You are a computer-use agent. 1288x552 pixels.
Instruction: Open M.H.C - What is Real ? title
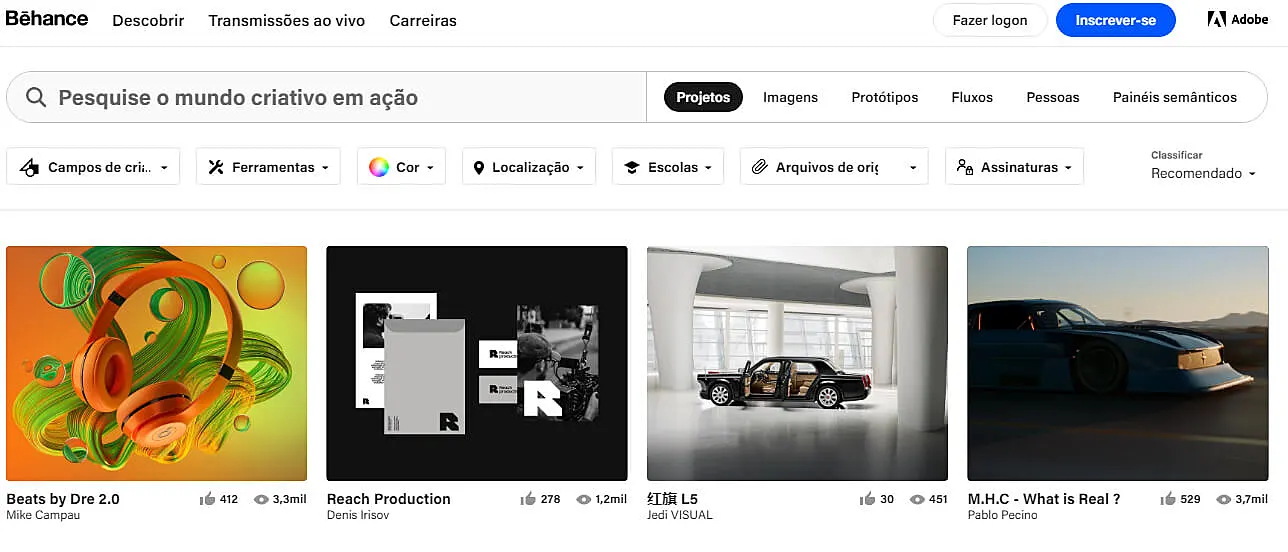(1044, 499)
